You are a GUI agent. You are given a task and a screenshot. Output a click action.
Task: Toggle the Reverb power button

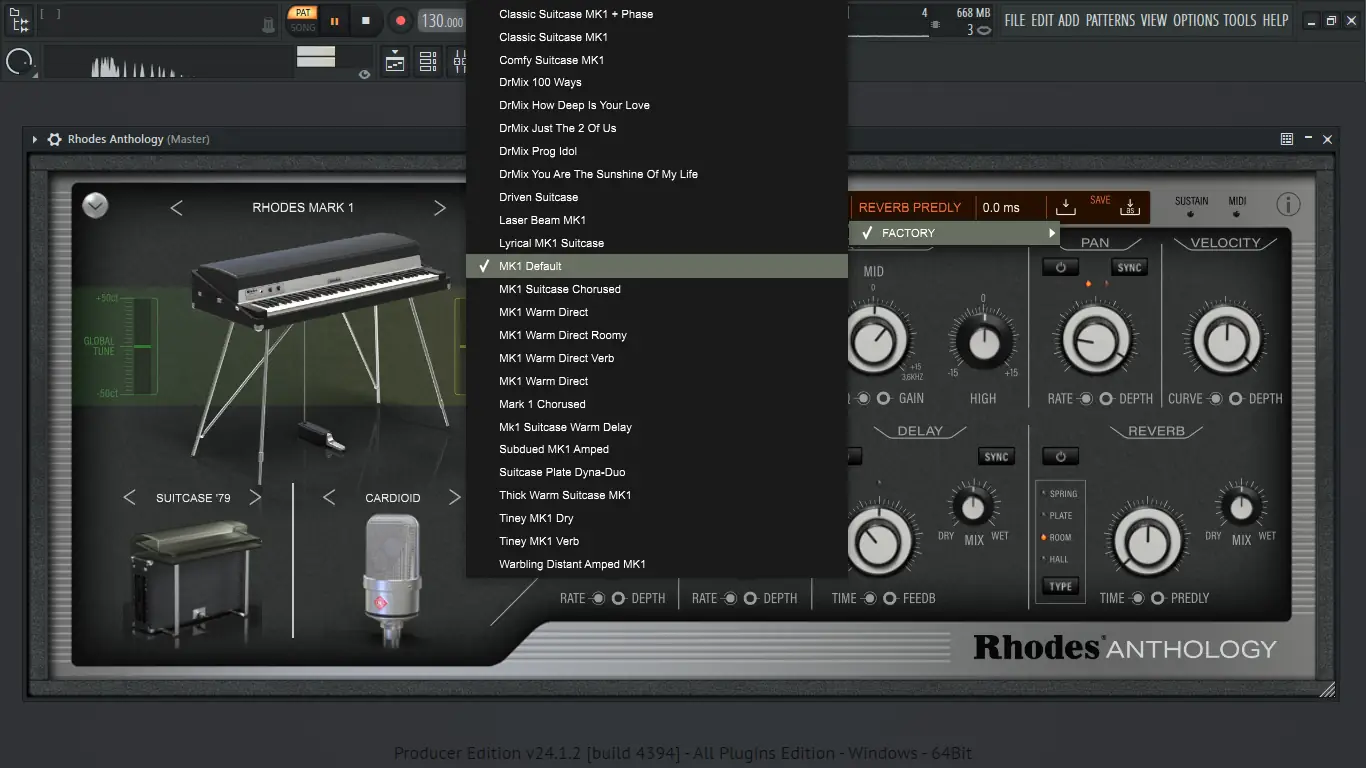tap(1060, 457)
